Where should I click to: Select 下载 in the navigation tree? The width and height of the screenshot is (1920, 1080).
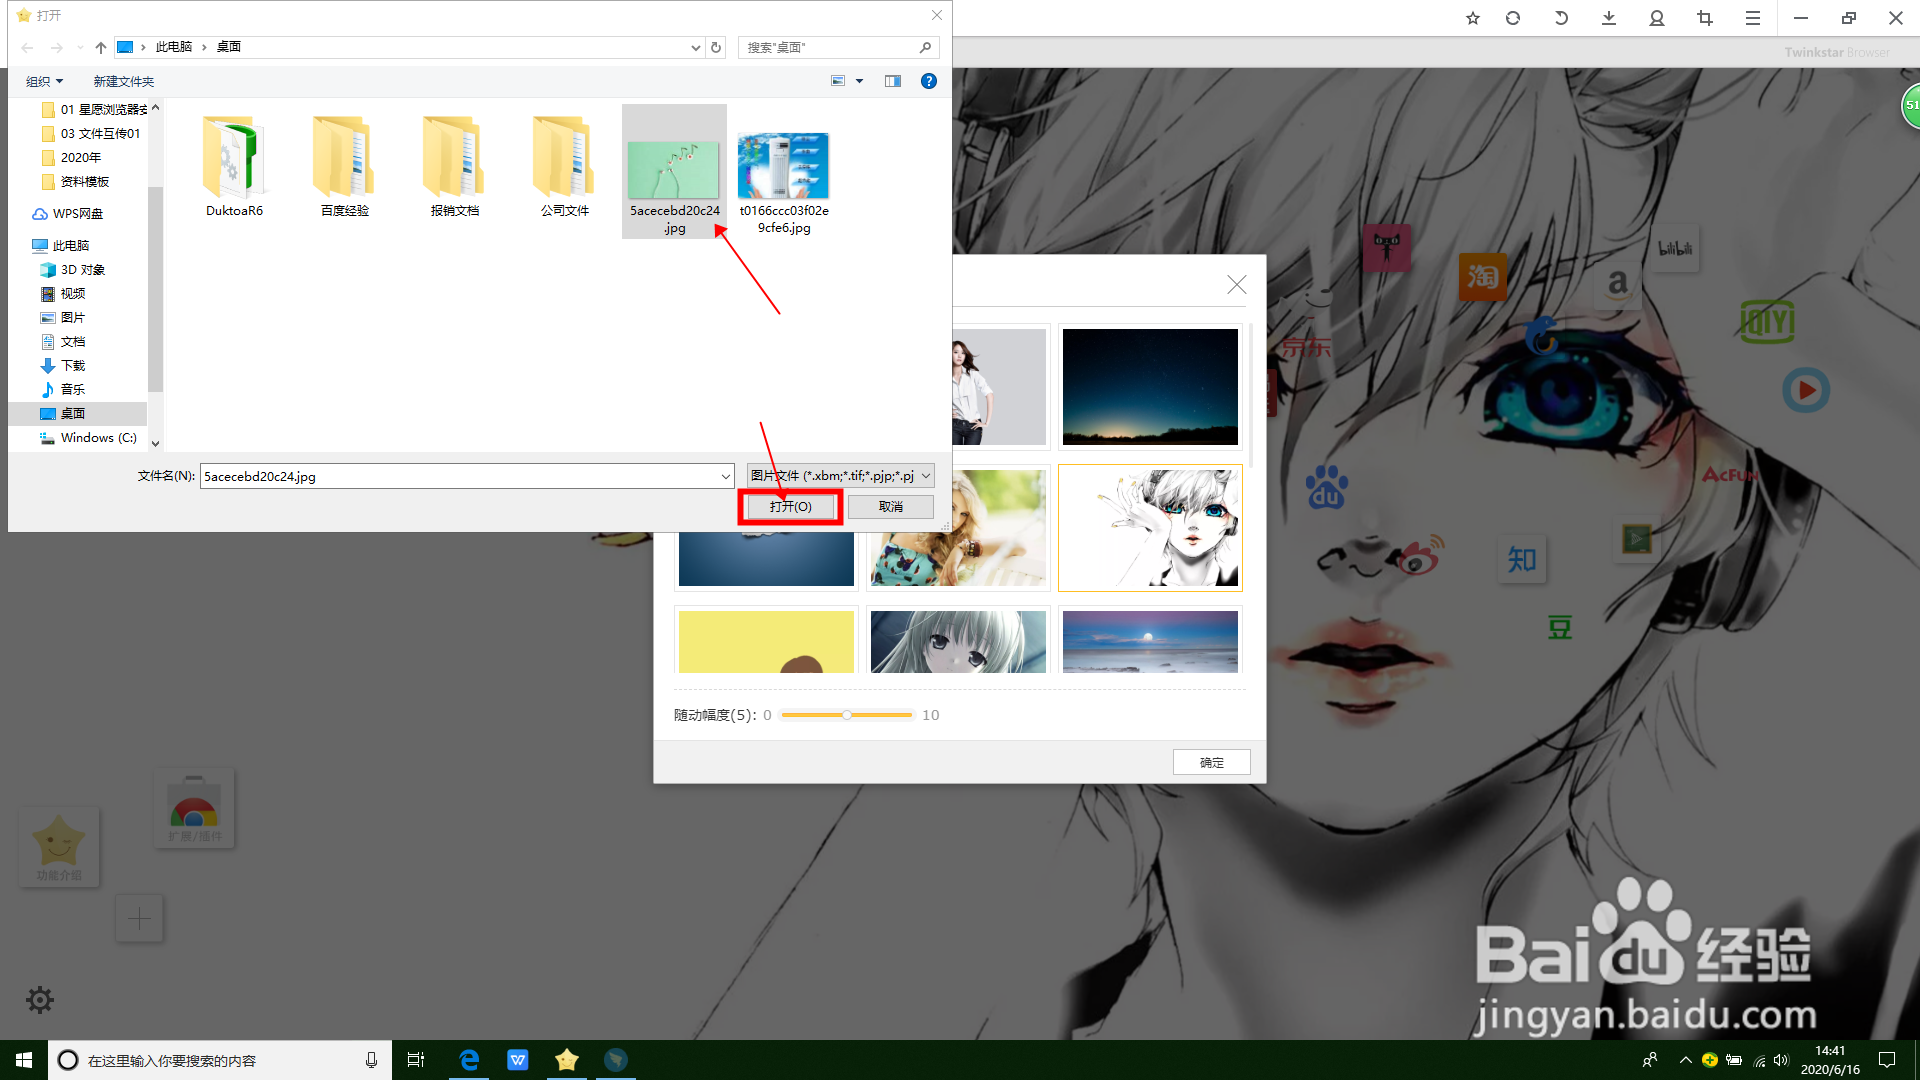73,365
